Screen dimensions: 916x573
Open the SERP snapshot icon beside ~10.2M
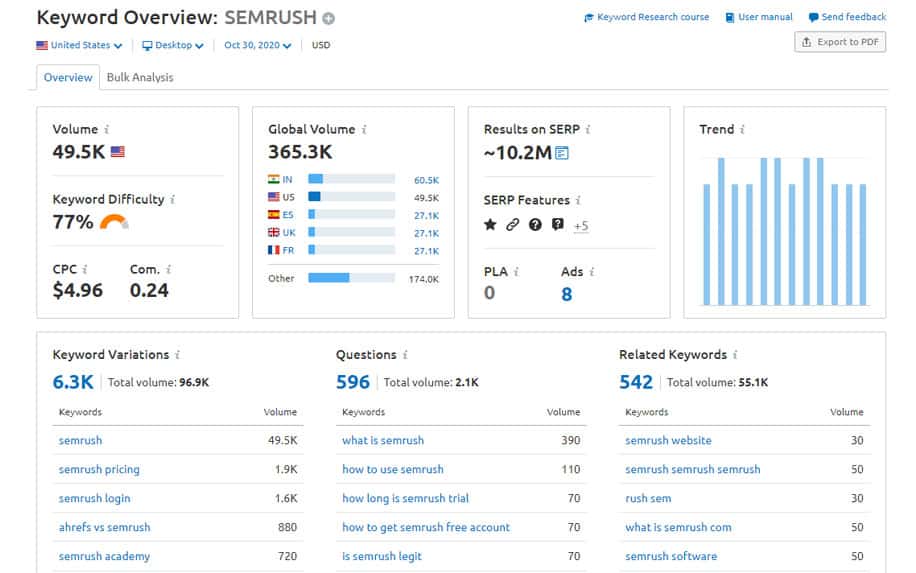coord(562,153)
